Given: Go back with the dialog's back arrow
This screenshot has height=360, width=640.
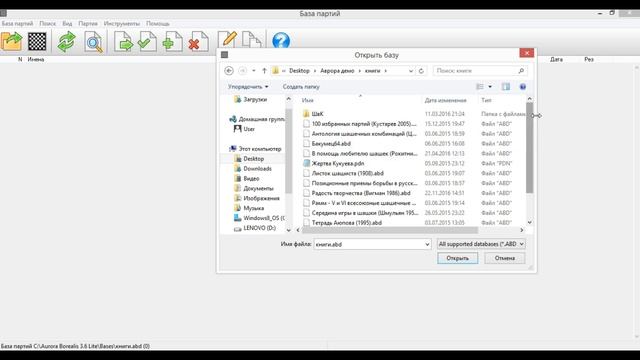Looking at the screenshot, I should pyautogui.click(x=229, y=71).
